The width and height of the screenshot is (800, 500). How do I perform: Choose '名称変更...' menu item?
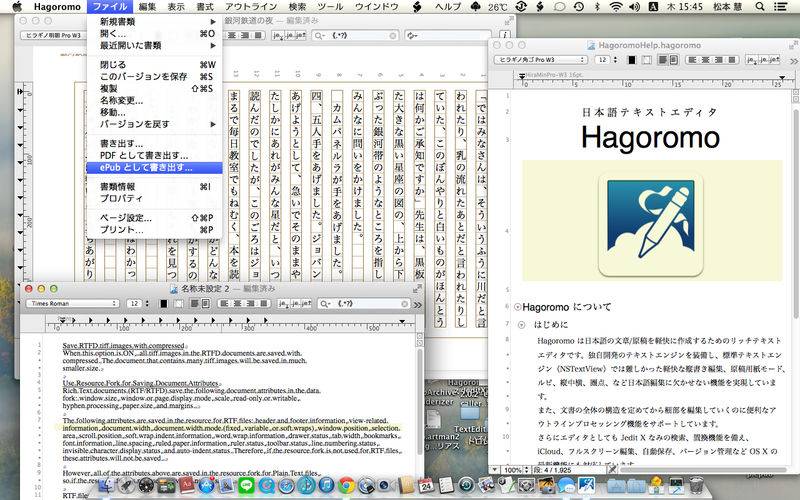(154, 101)
